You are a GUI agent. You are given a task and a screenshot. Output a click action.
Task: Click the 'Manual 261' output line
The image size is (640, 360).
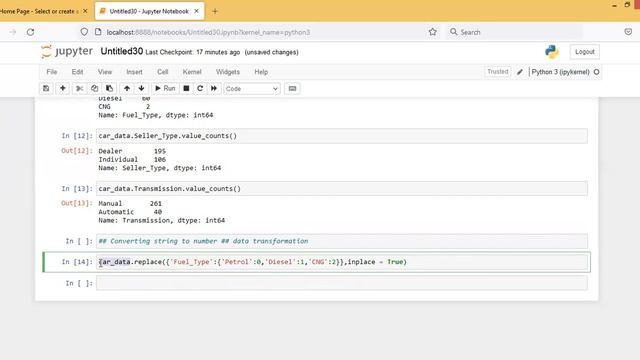(x=130, y=203)
